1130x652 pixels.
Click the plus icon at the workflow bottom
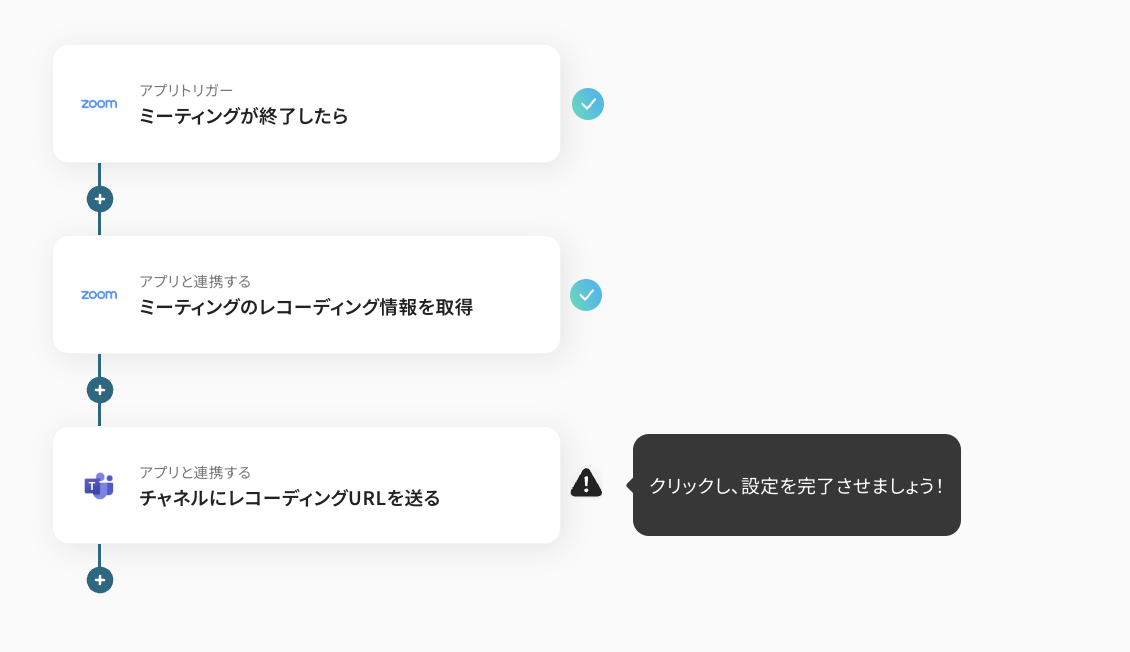click(99, 580)
